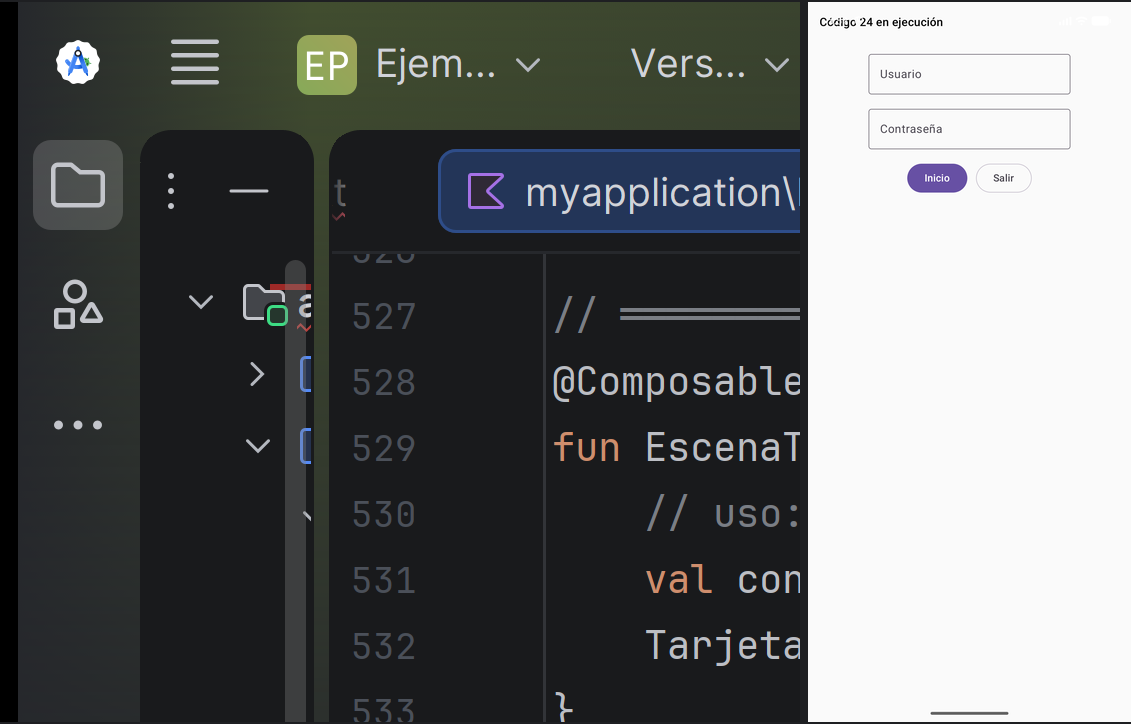The image size is (1131, 724).
Task: Click the @Composable annotation text
Action: (676, 382)
